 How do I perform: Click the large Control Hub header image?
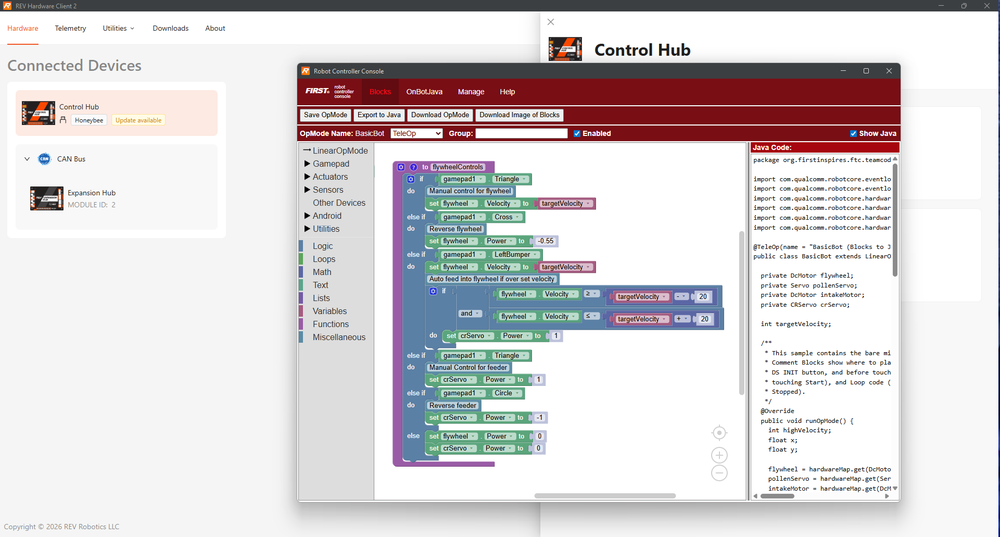click(x=565, y=49)
